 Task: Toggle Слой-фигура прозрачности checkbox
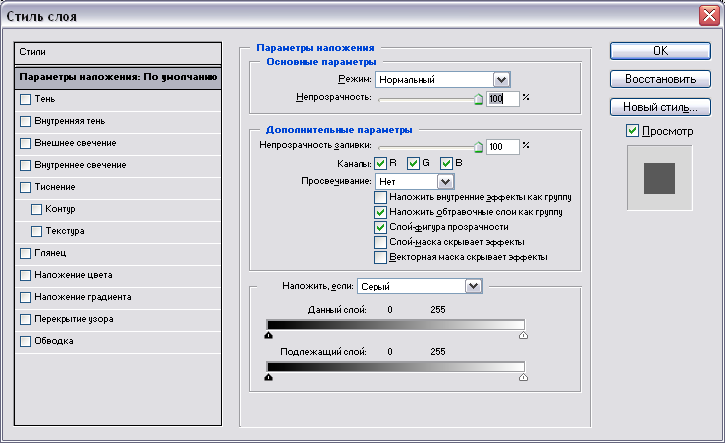pos(380,228)
